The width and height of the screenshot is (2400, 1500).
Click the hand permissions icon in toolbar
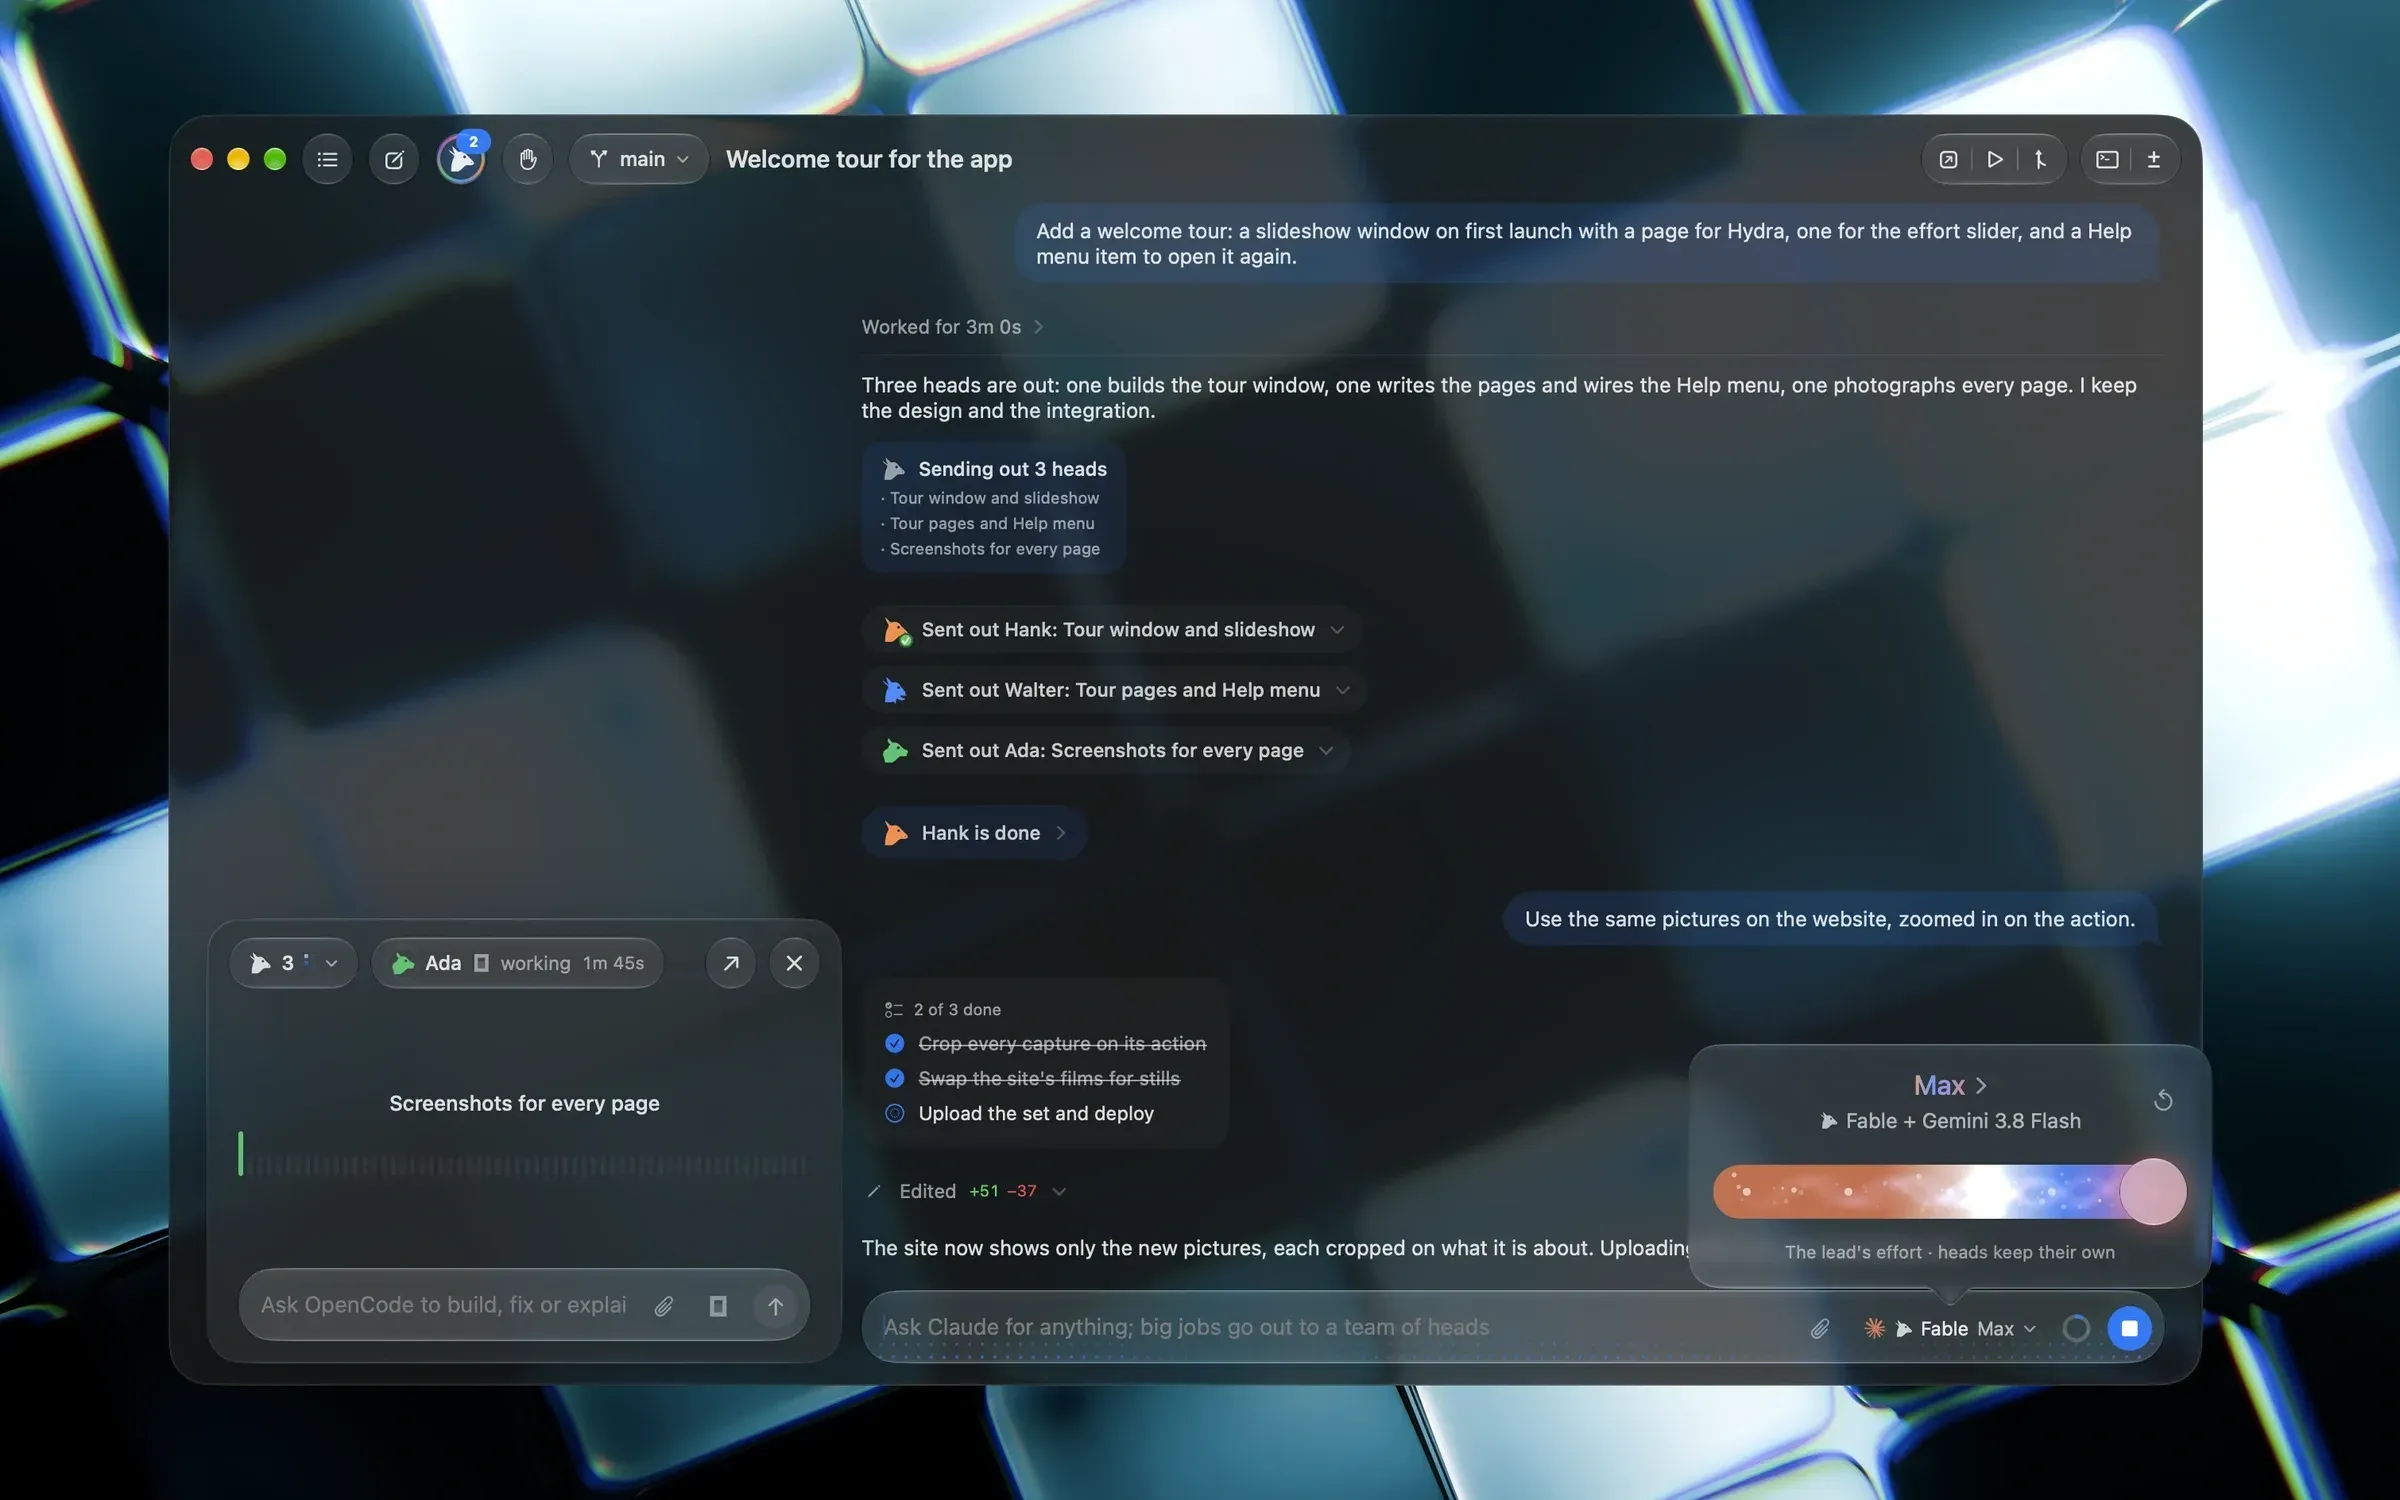528,159
